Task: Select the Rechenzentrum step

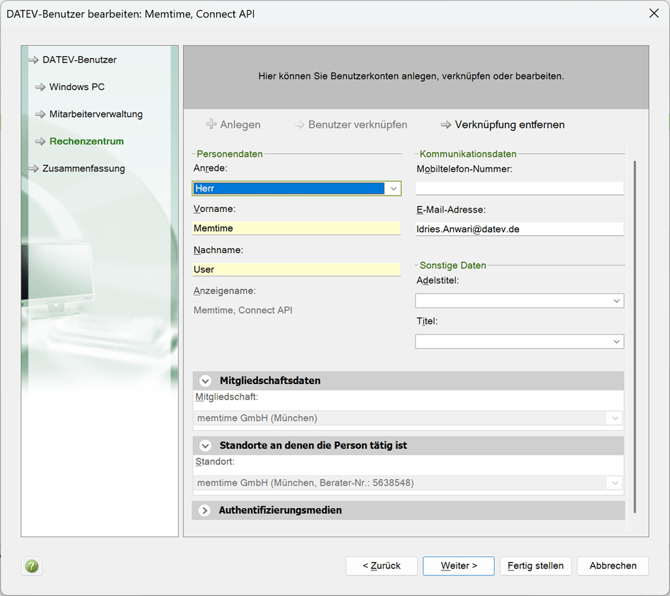Action: click(86, 141)
